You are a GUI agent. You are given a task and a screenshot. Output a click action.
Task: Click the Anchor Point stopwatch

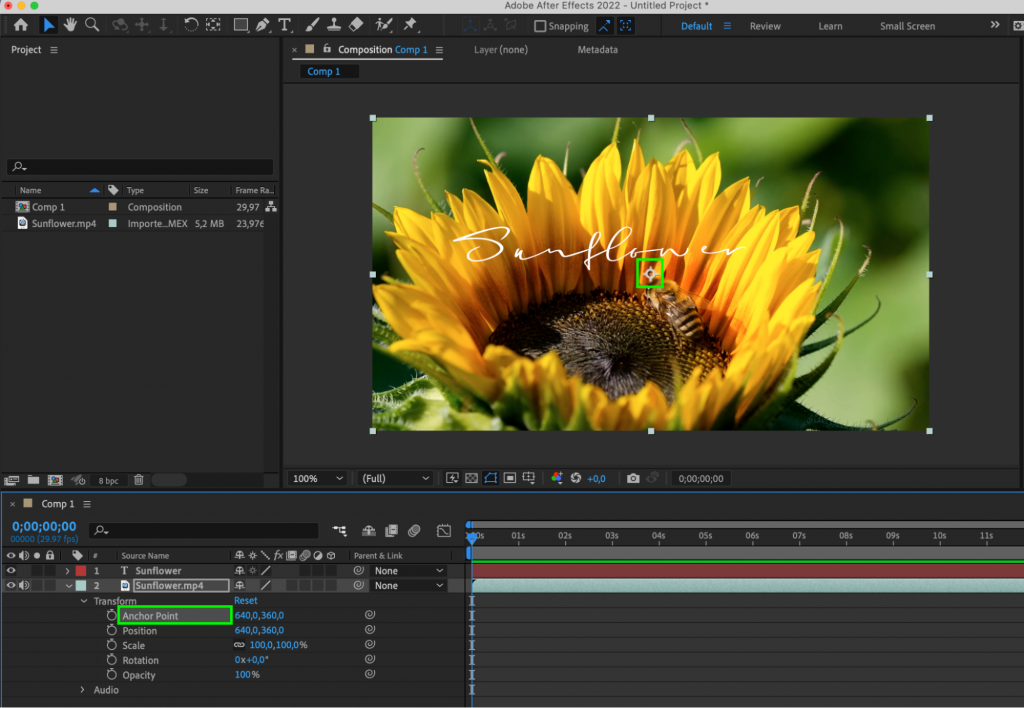(x=112, y=615)
